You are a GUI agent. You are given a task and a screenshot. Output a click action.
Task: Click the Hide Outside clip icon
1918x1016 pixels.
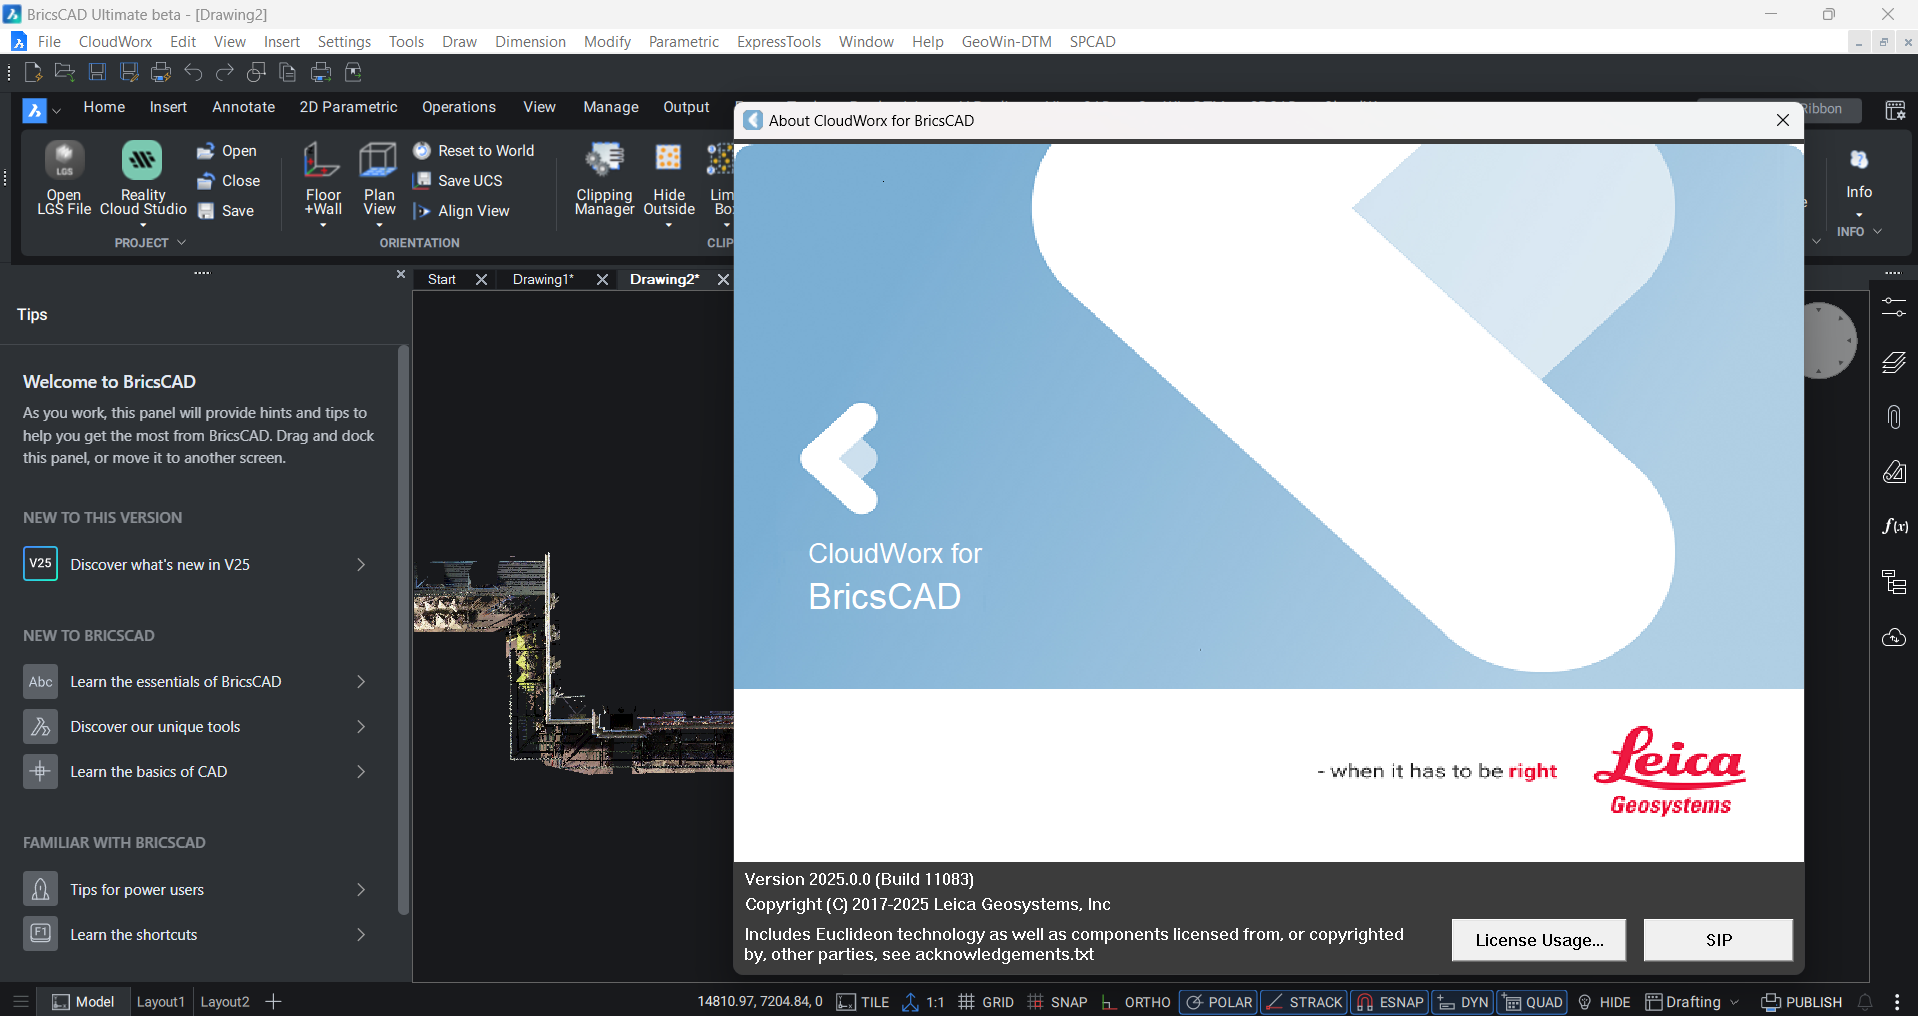669,180
